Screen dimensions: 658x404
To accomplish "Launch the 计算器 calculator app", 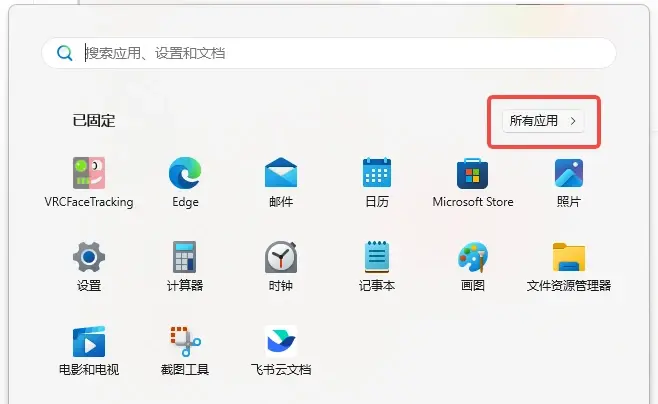I will click(185, 257).
